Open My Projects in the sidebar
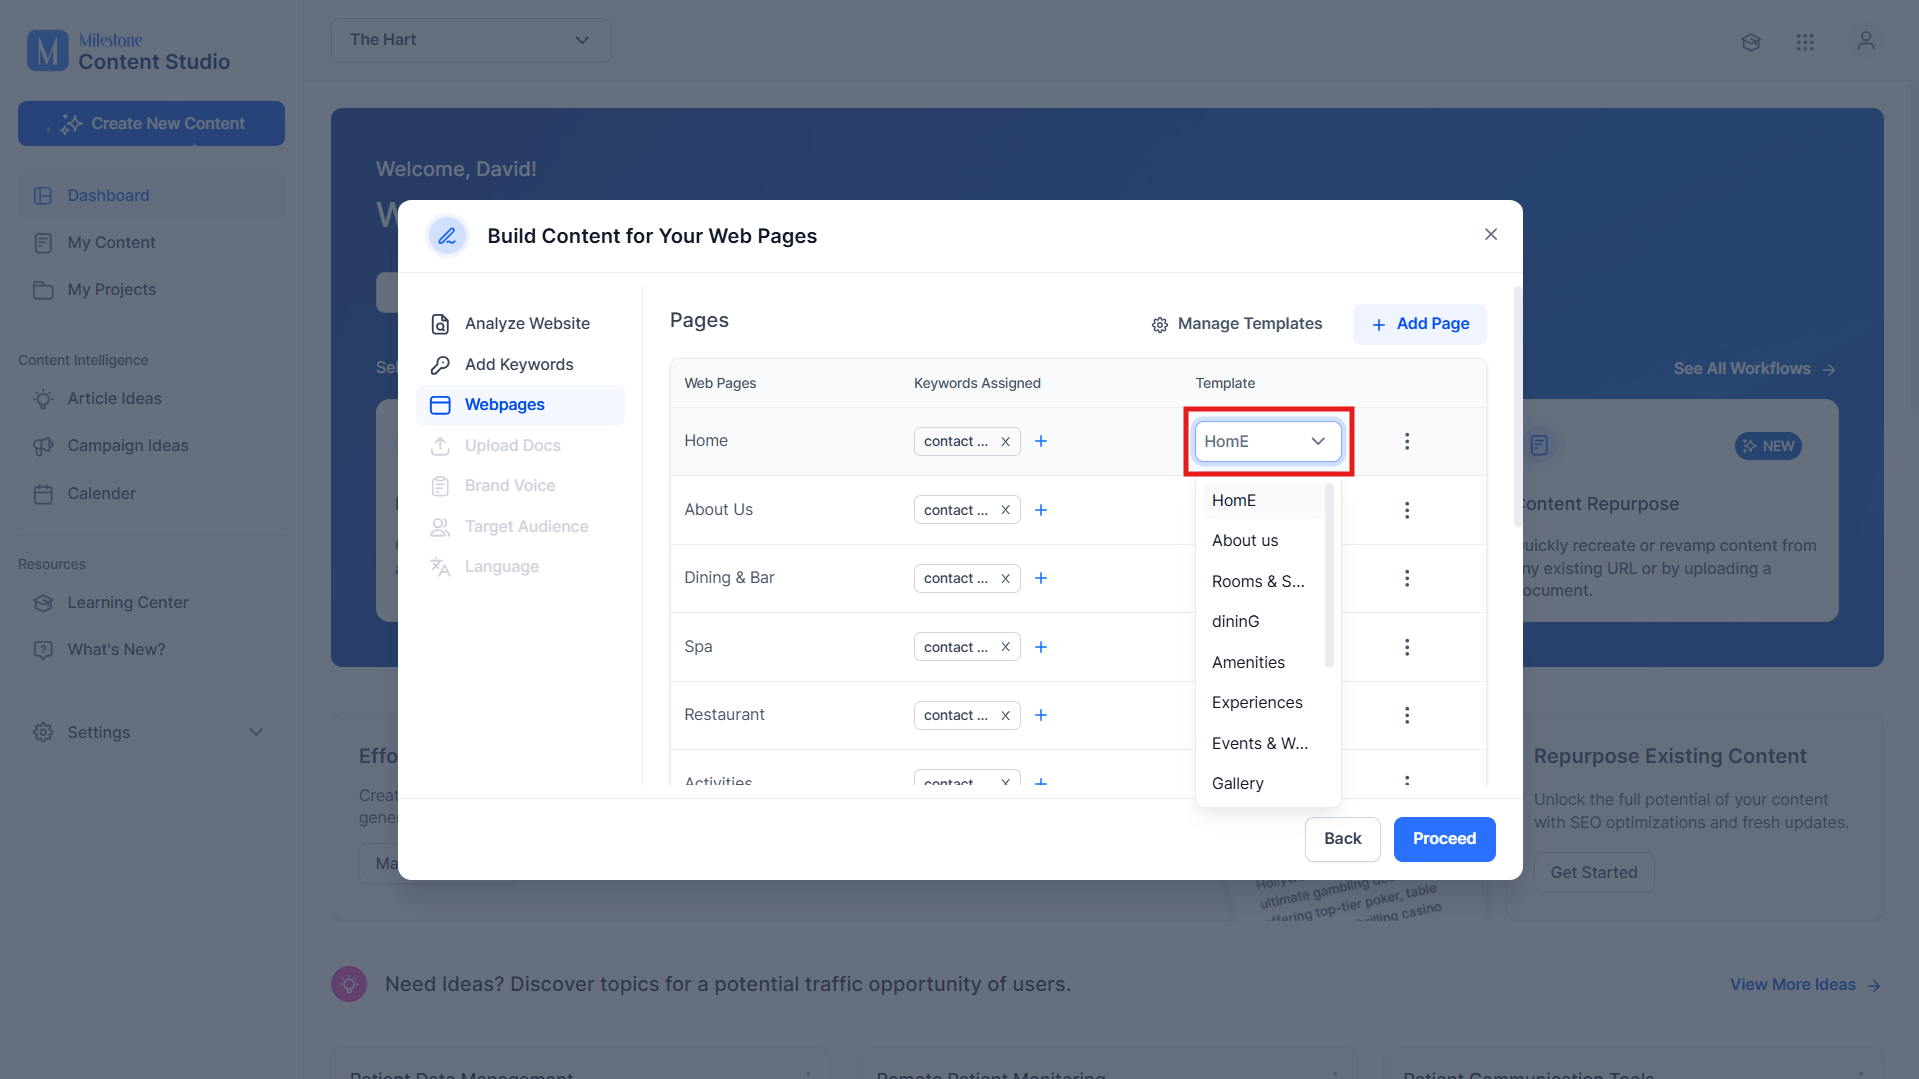 click(151, 290)
